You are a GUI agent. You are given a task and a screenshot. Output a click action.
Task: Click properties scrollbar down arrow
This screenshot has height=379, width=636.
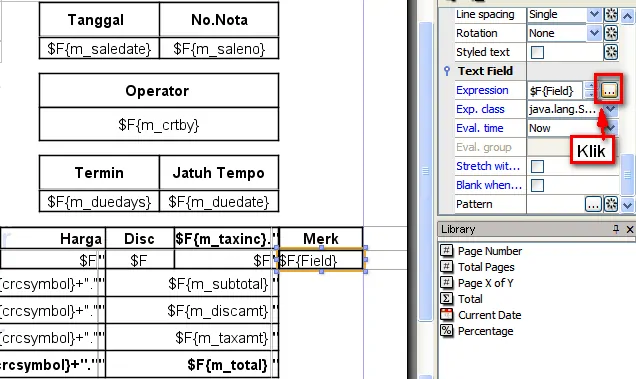click(x=627, y=205)
